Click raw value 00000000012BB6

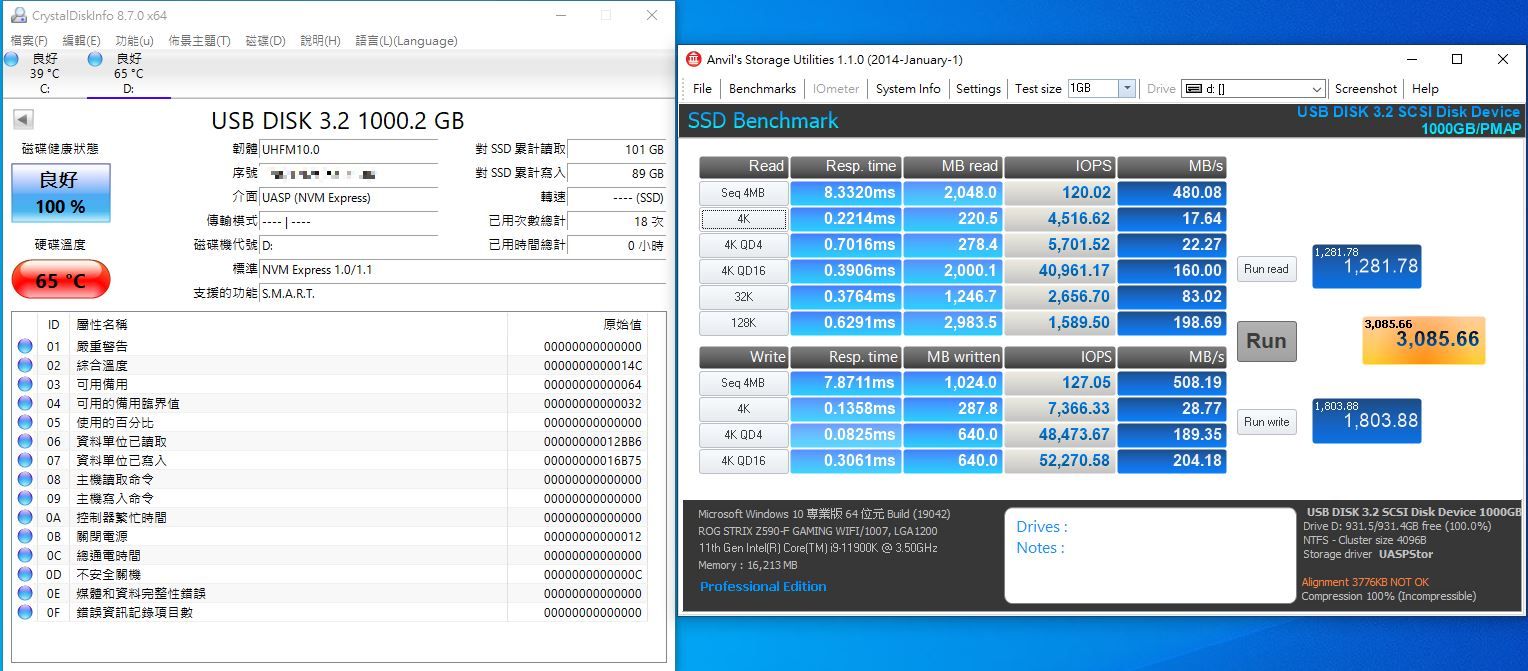pos(593,441)
